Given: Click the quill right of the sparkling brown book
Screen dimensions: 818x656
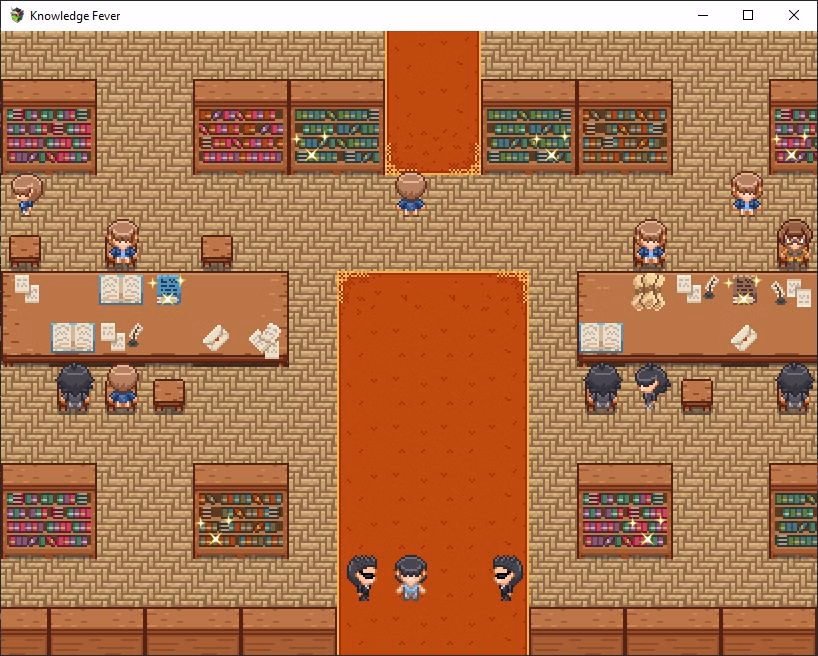Looking at the screenshot, I should [x=778, y=292].
